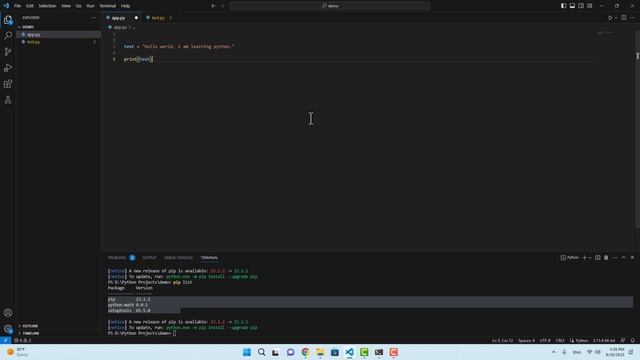Click app.py in the breadcrumb bar

point(120,27)
